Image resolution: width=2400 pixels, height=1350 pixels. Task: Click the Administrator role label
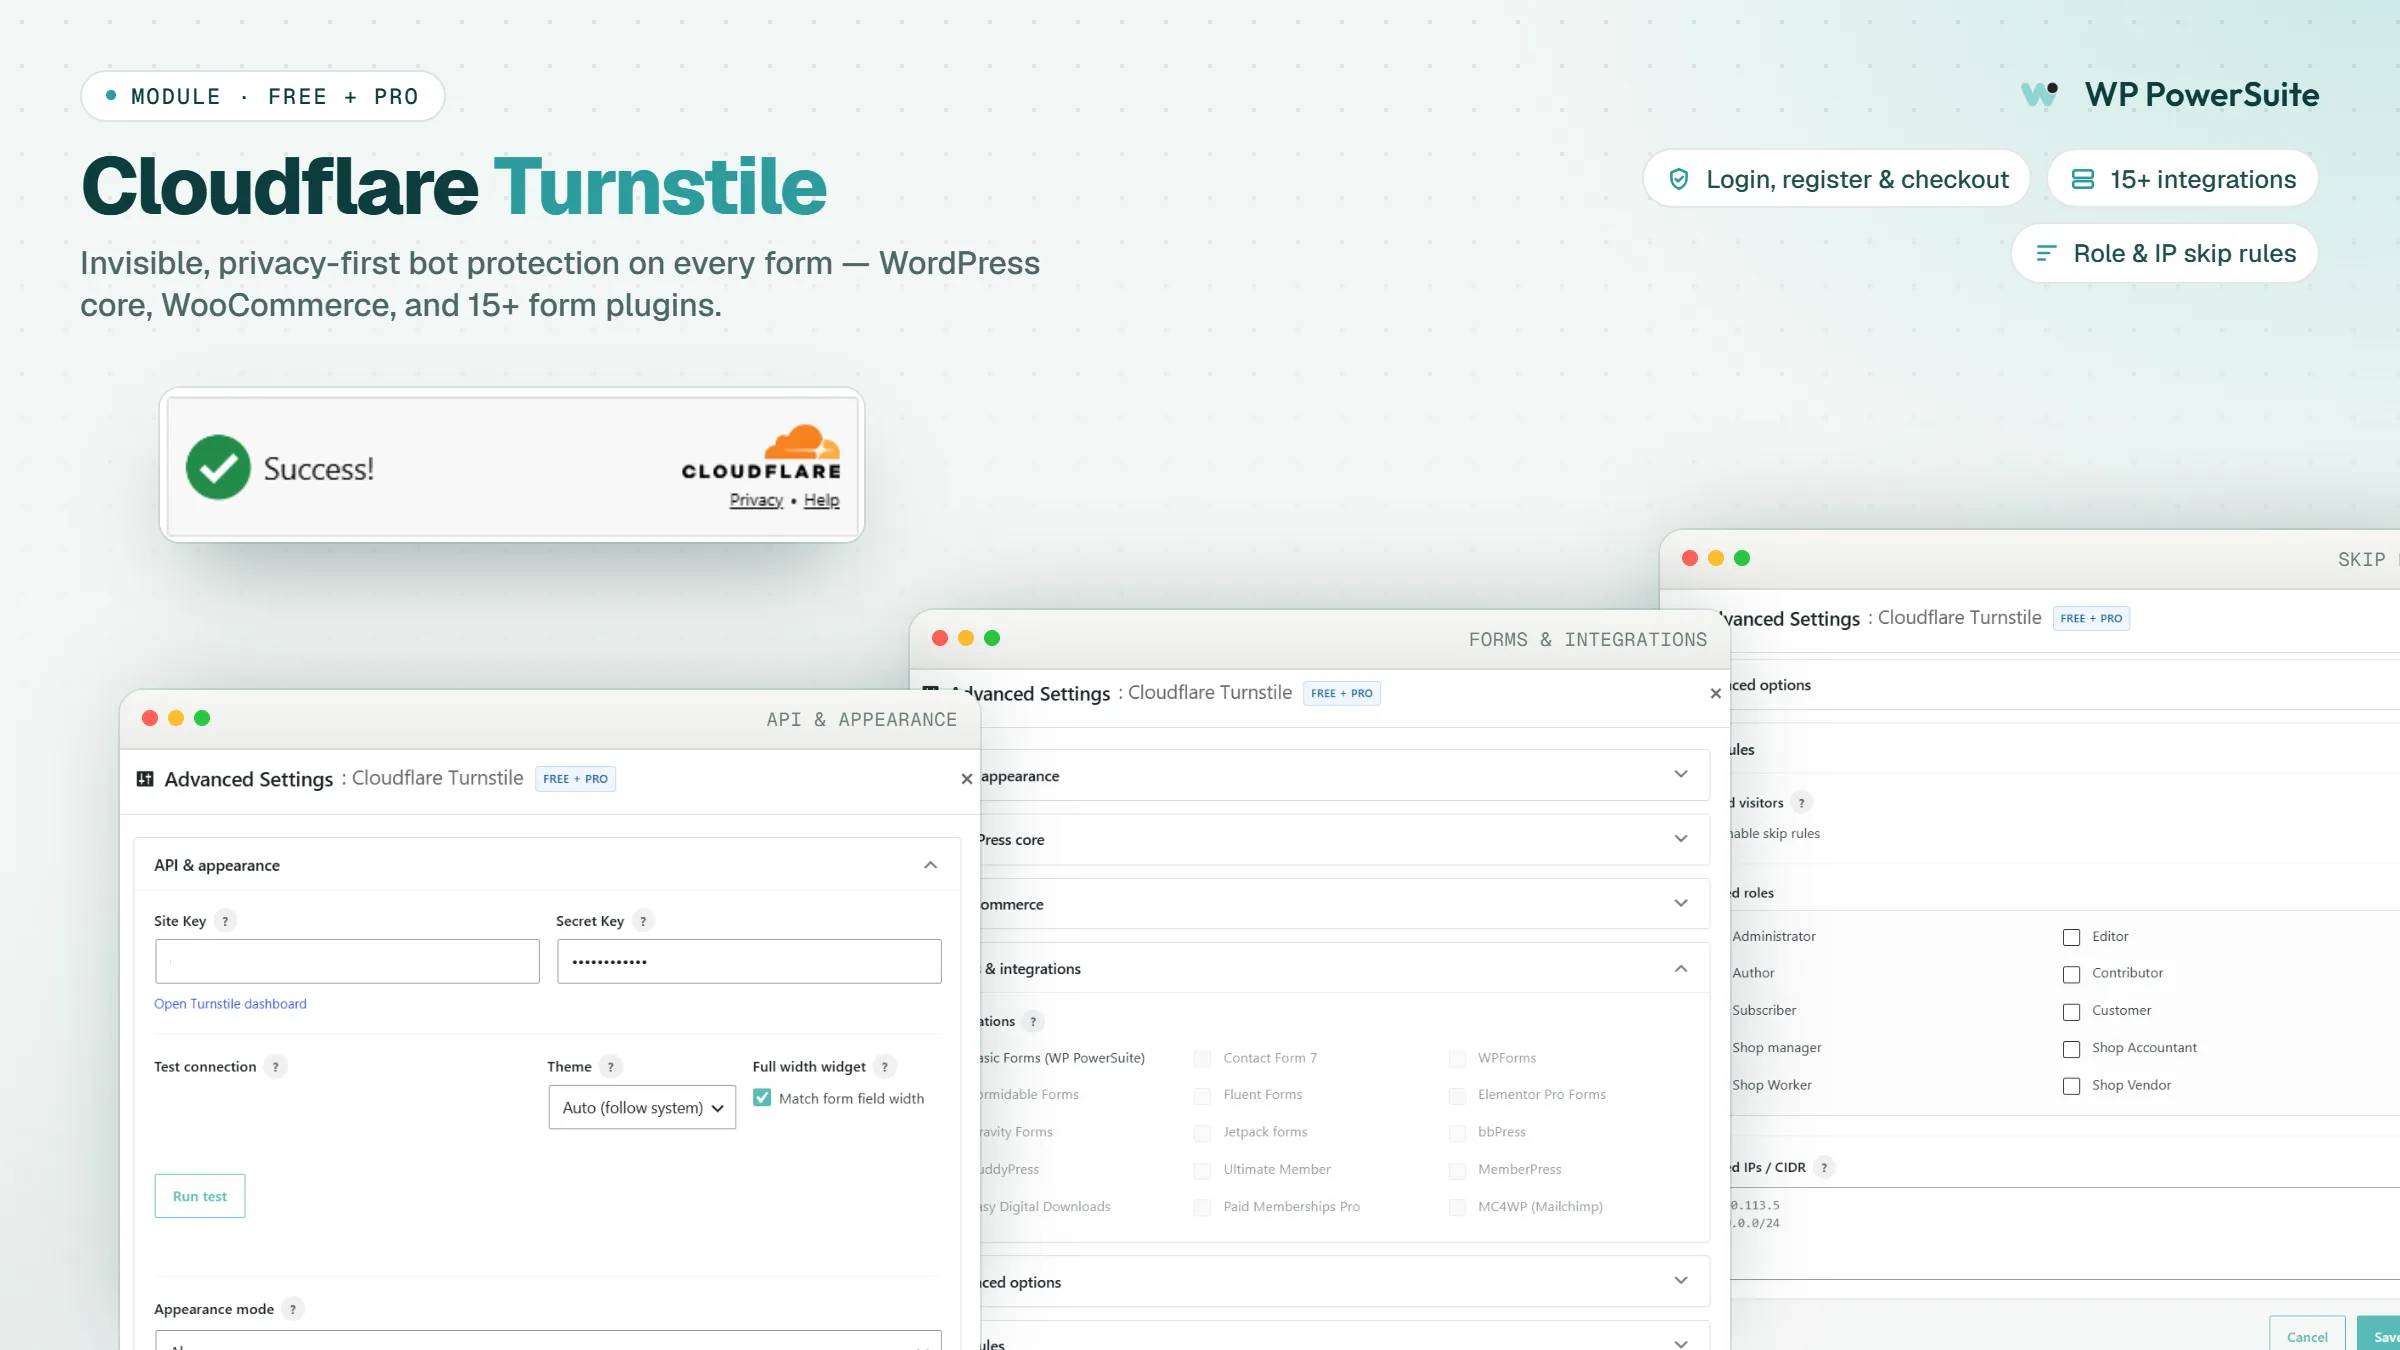[1774, 937]
